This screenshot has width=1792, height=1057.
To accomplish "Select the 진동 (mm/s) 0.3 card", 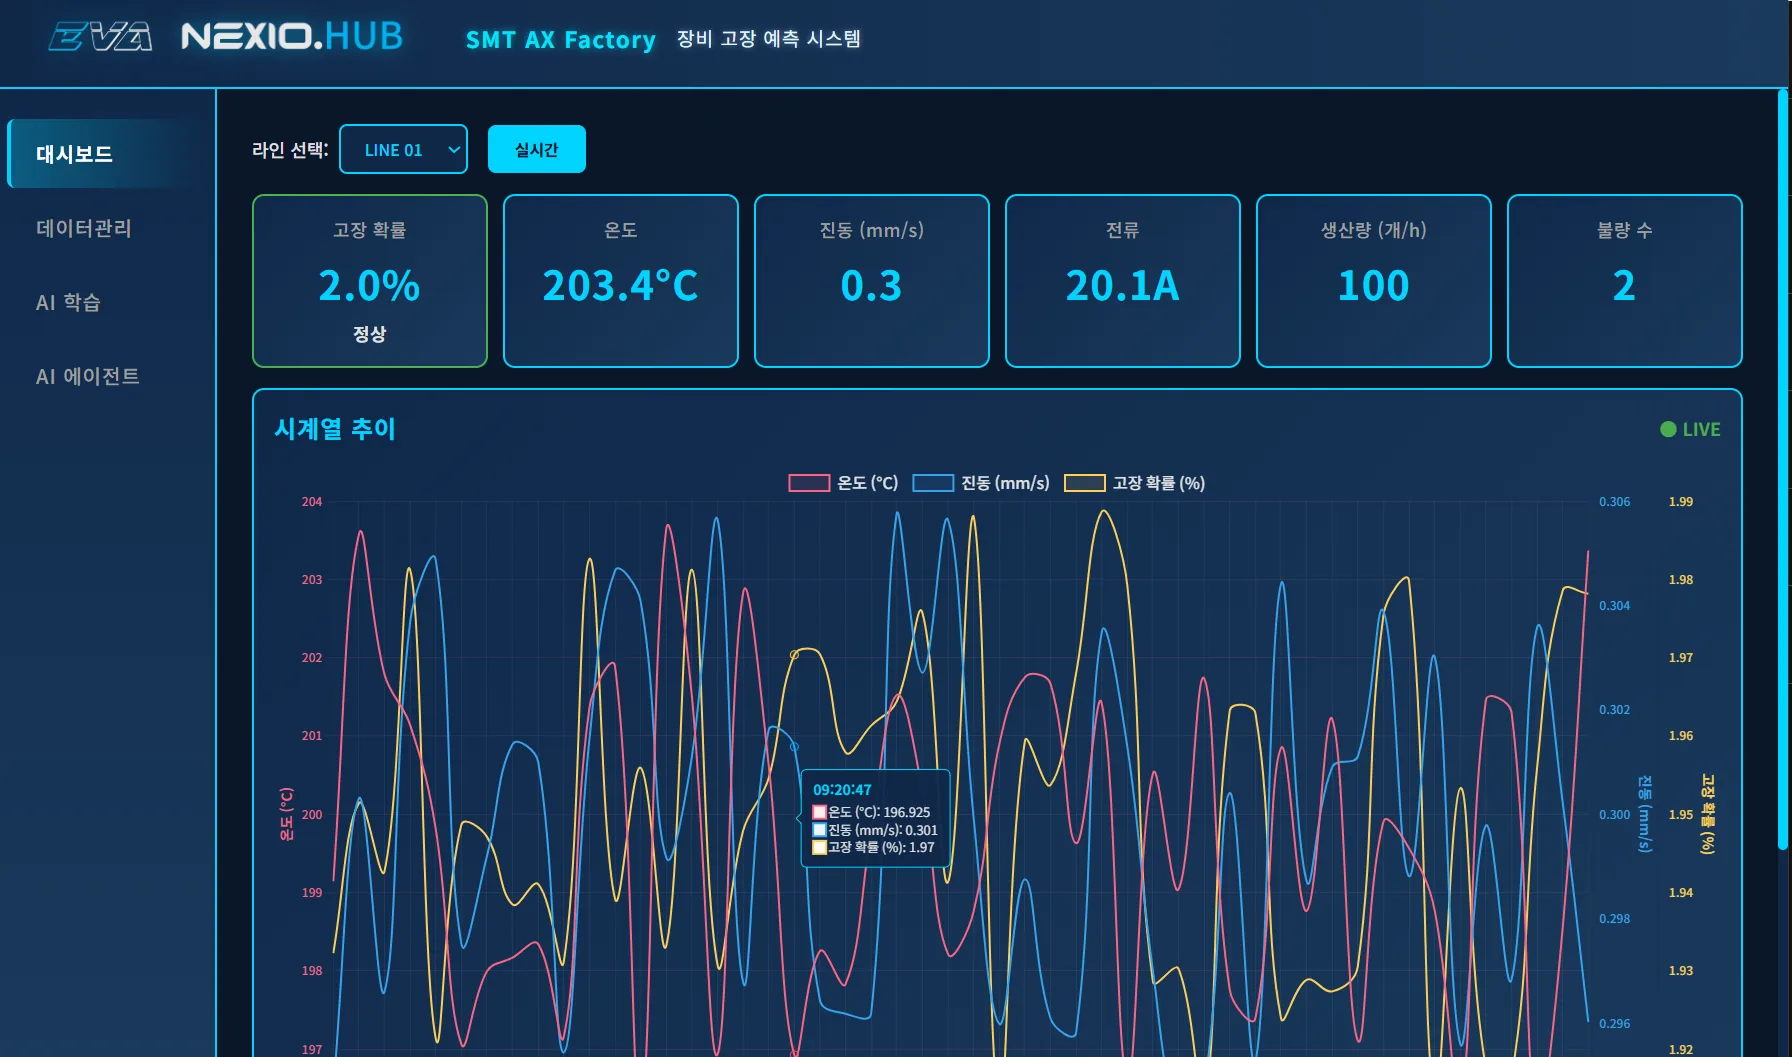I will [872, 281].
